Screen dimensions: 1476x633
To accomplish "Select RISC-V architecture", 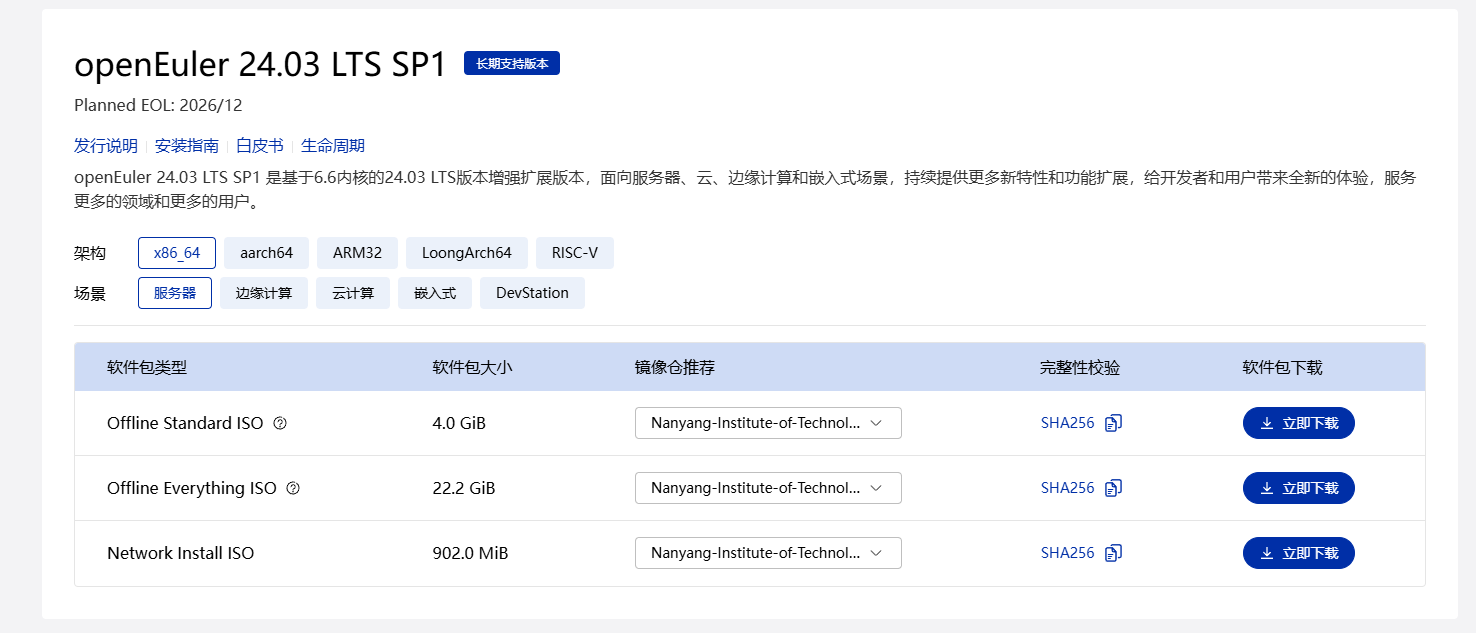I will pyautogui.click(x=575, y=253).
